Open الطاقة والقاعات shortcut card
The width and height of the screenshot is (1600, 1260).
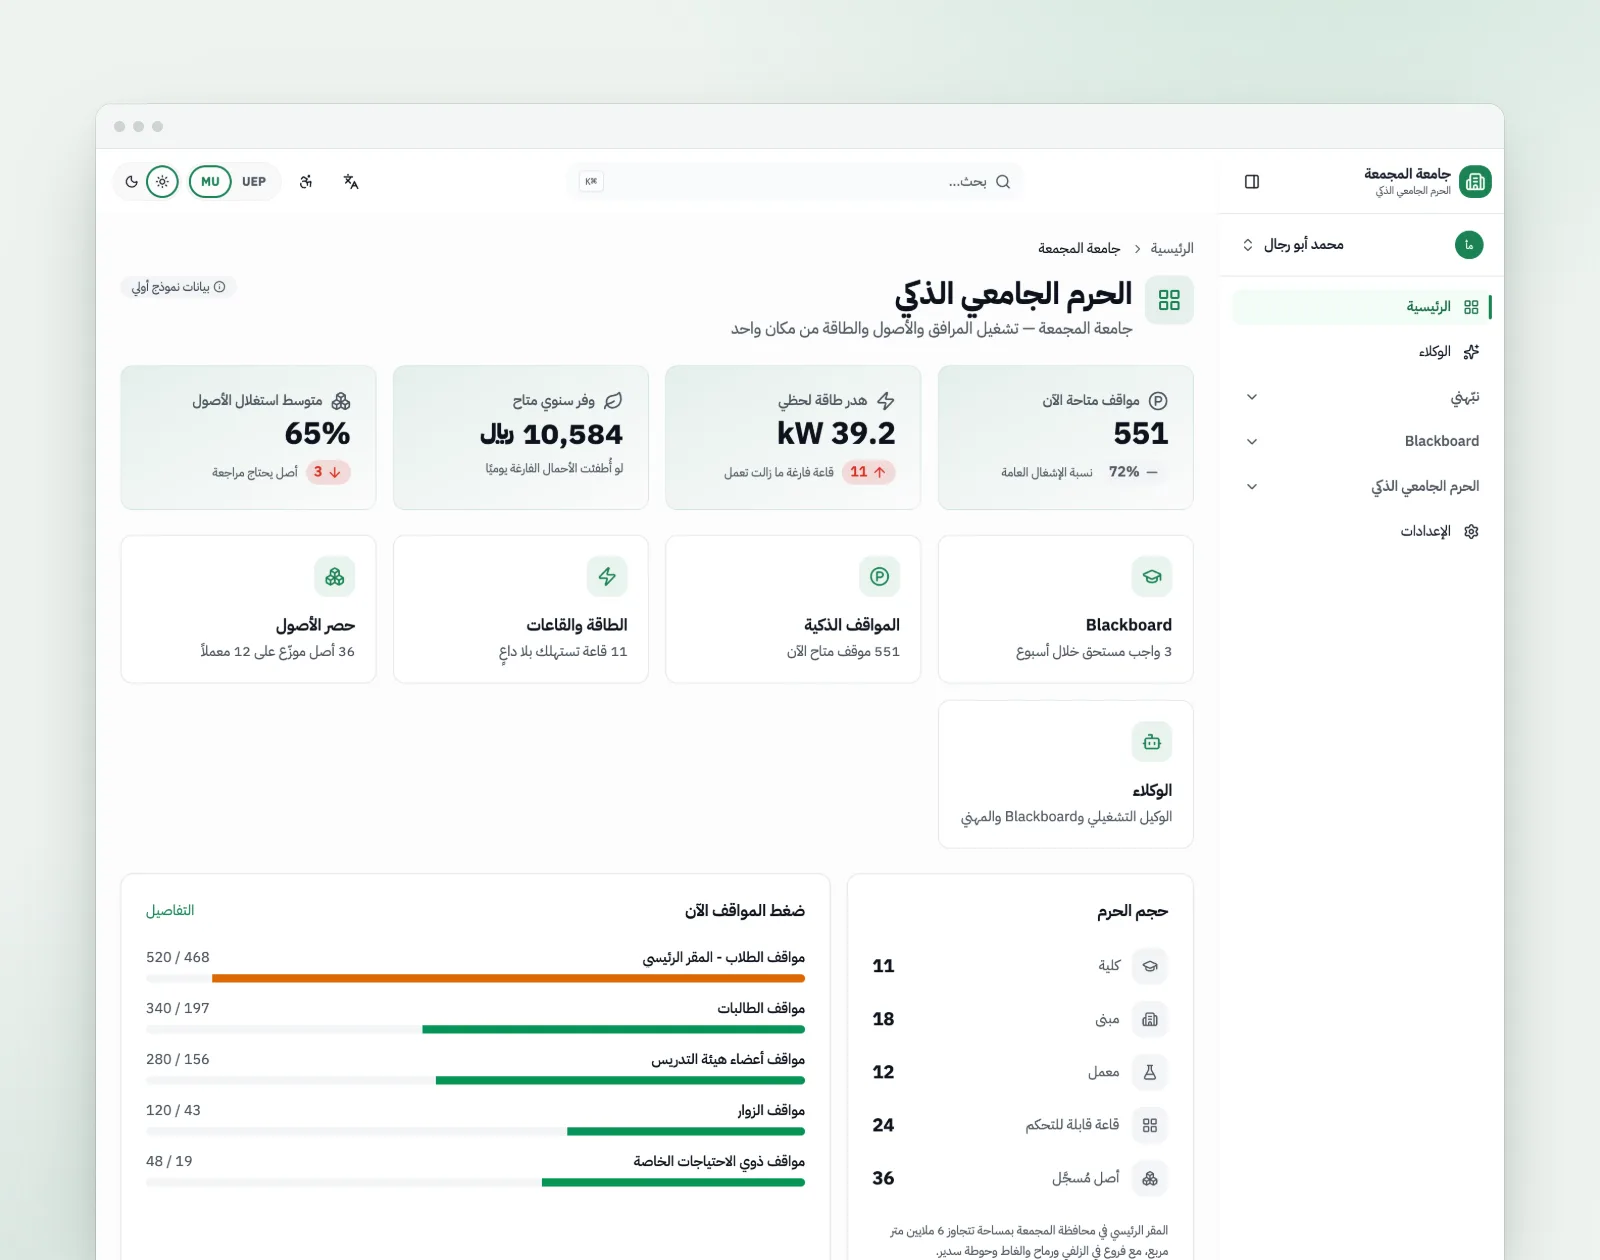tap(521, 609)
